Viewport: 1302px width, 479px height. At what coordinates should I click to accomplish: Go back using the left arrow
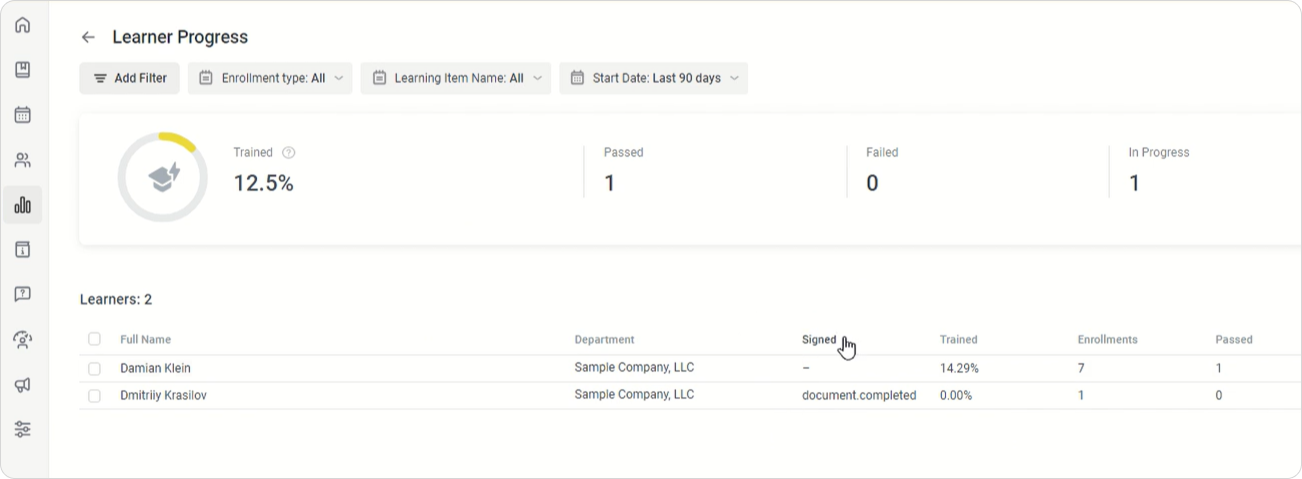pyautogui.click(x=88, y=37)
